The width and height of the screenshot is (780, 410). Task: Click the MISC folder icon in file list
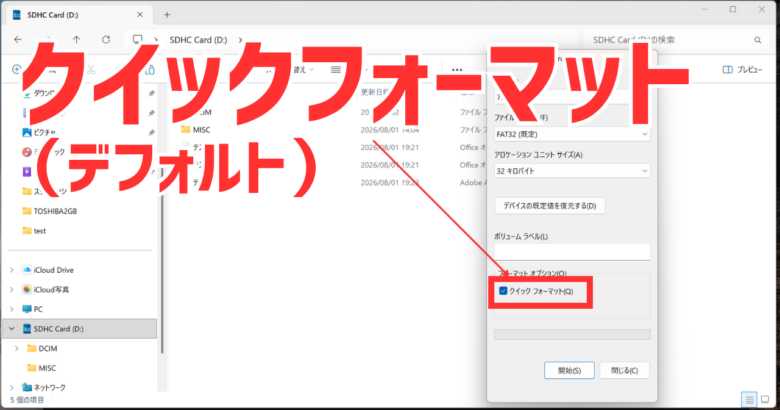[x=186, y=129]
